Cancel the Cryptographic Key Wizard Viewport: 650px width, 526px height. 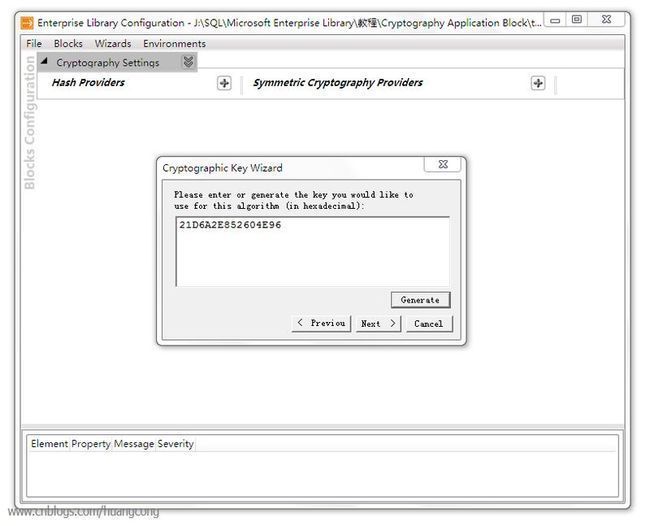pos(429,323)
